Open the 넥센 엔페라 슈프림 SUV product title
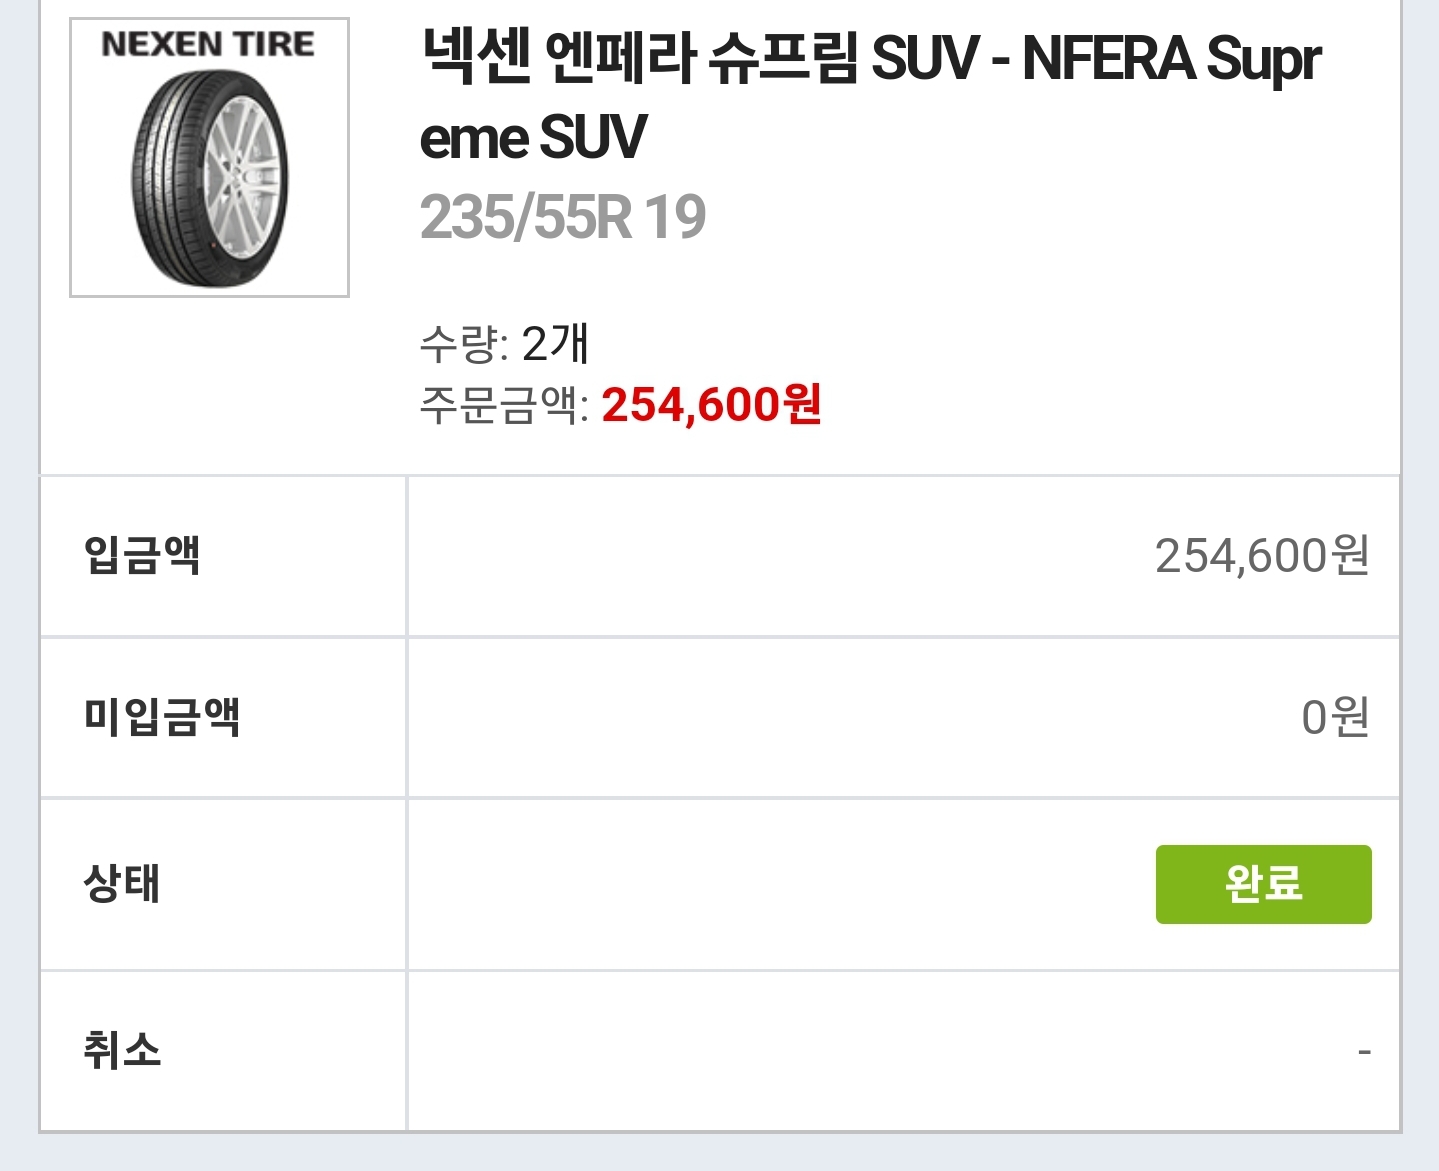1439x1171 pixels. click(700, 58)
